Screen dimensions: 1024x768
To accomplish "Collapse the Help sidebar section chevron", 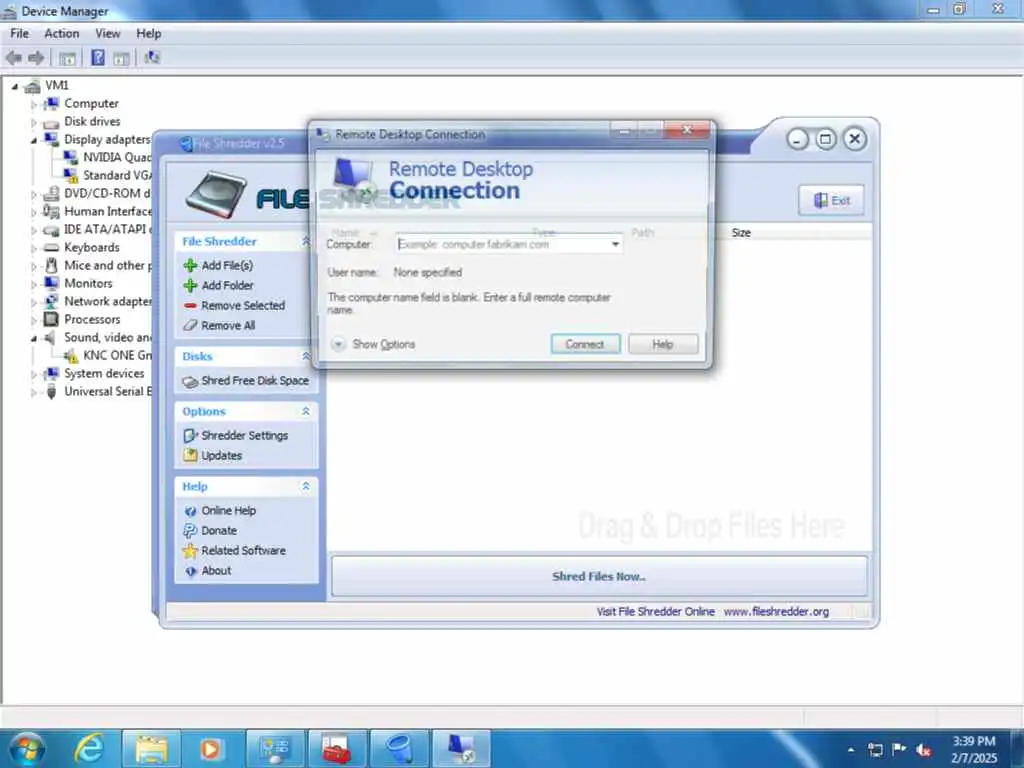I will click(x=306, y=487).
